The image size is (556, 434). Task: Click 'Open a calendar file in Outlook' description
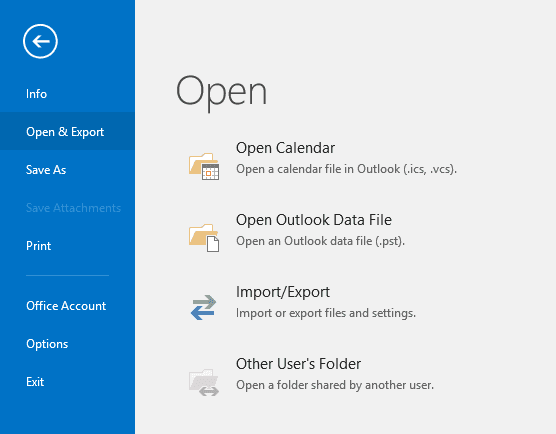tap(346, 169)
